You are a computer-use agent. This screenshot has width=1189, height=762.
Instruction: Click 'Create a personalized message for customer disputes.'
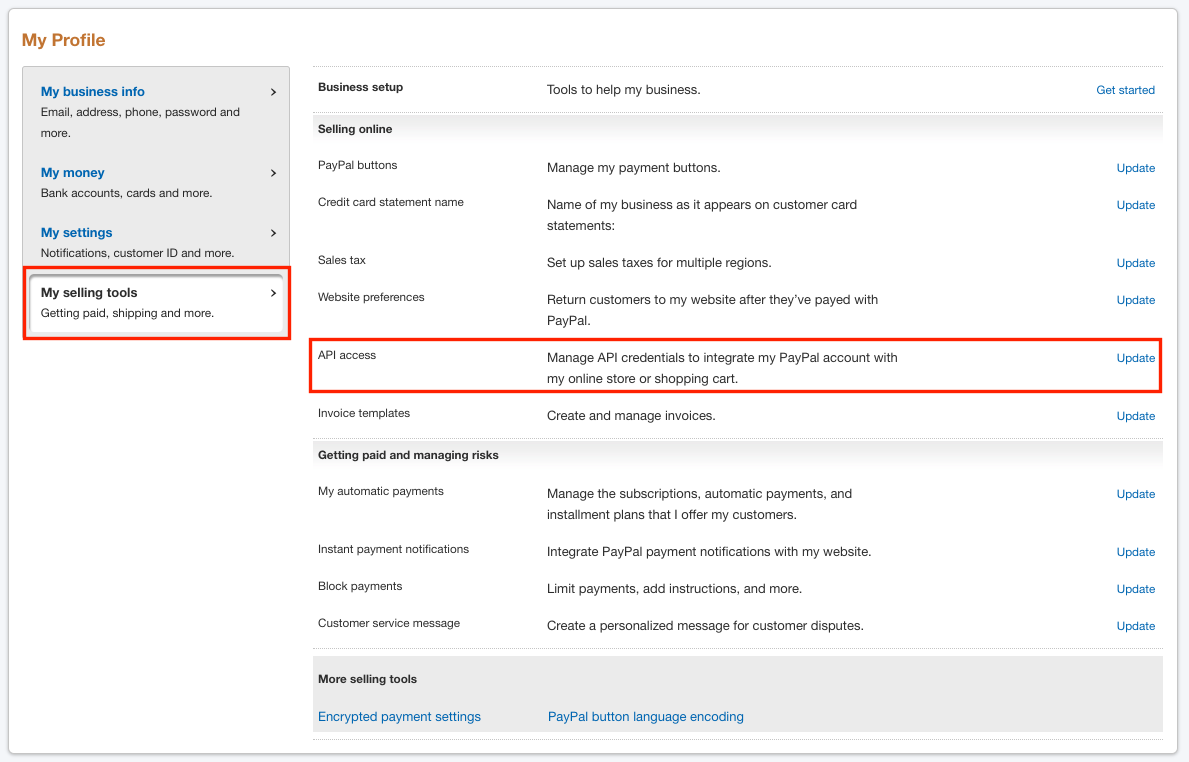pos(705,626)
